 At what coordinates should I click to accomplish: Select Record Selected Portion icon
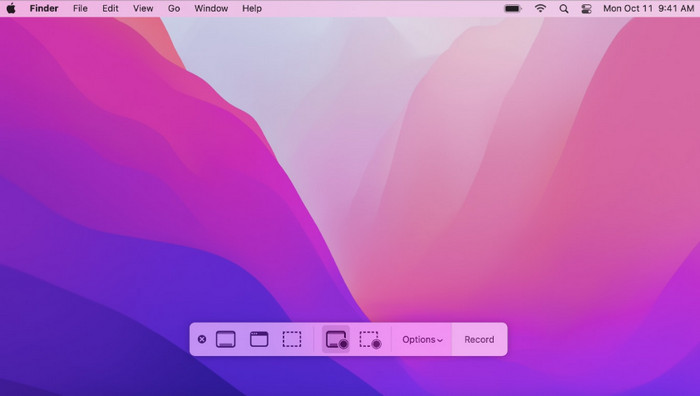click(370, 340)
